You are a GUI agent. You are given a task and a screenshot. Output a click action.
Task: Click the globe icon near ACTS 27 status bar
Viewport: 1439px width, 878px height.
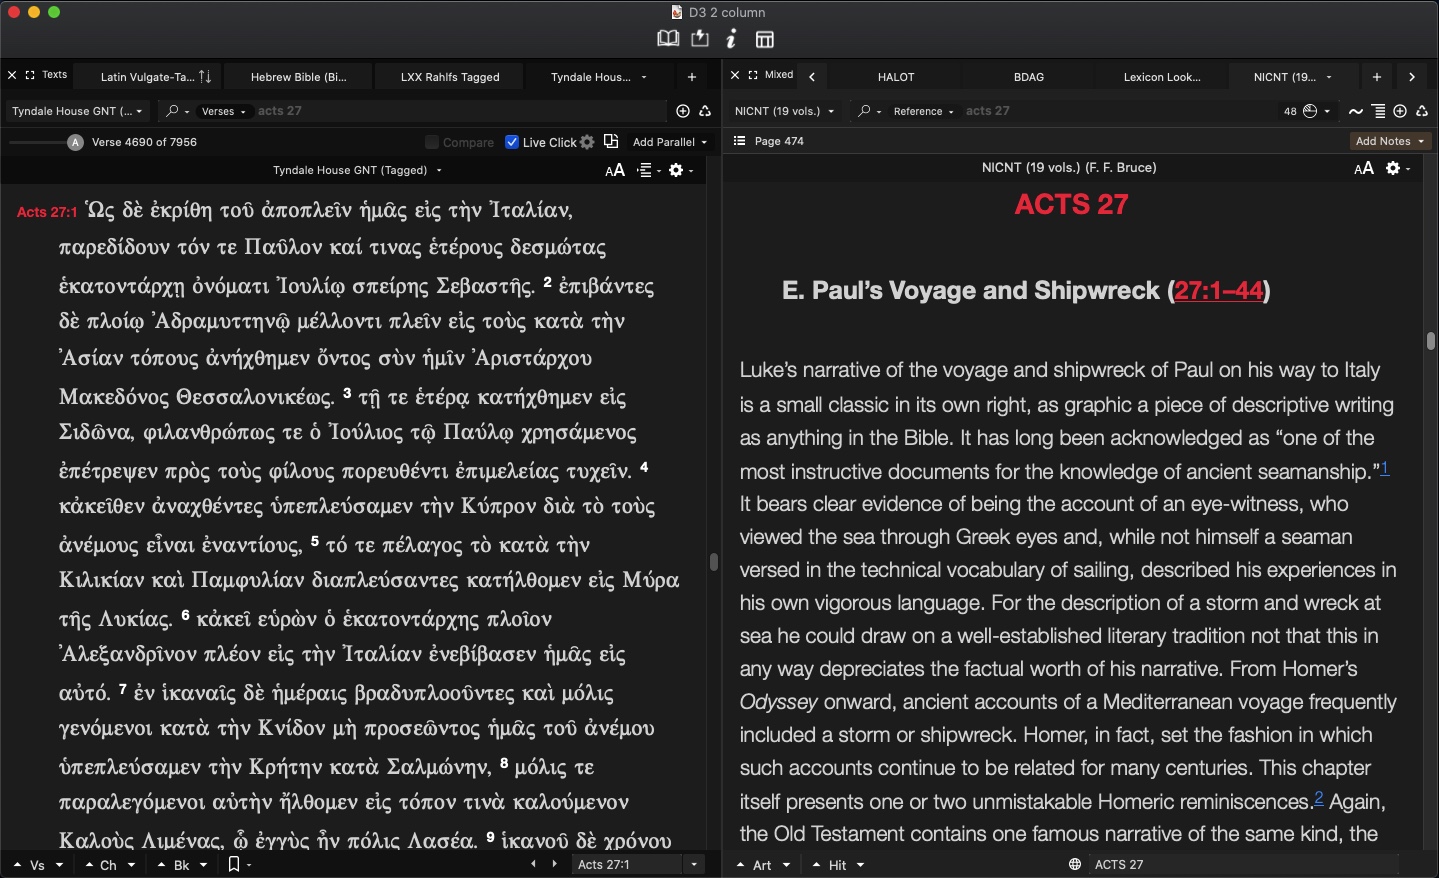coord(1074,864)
